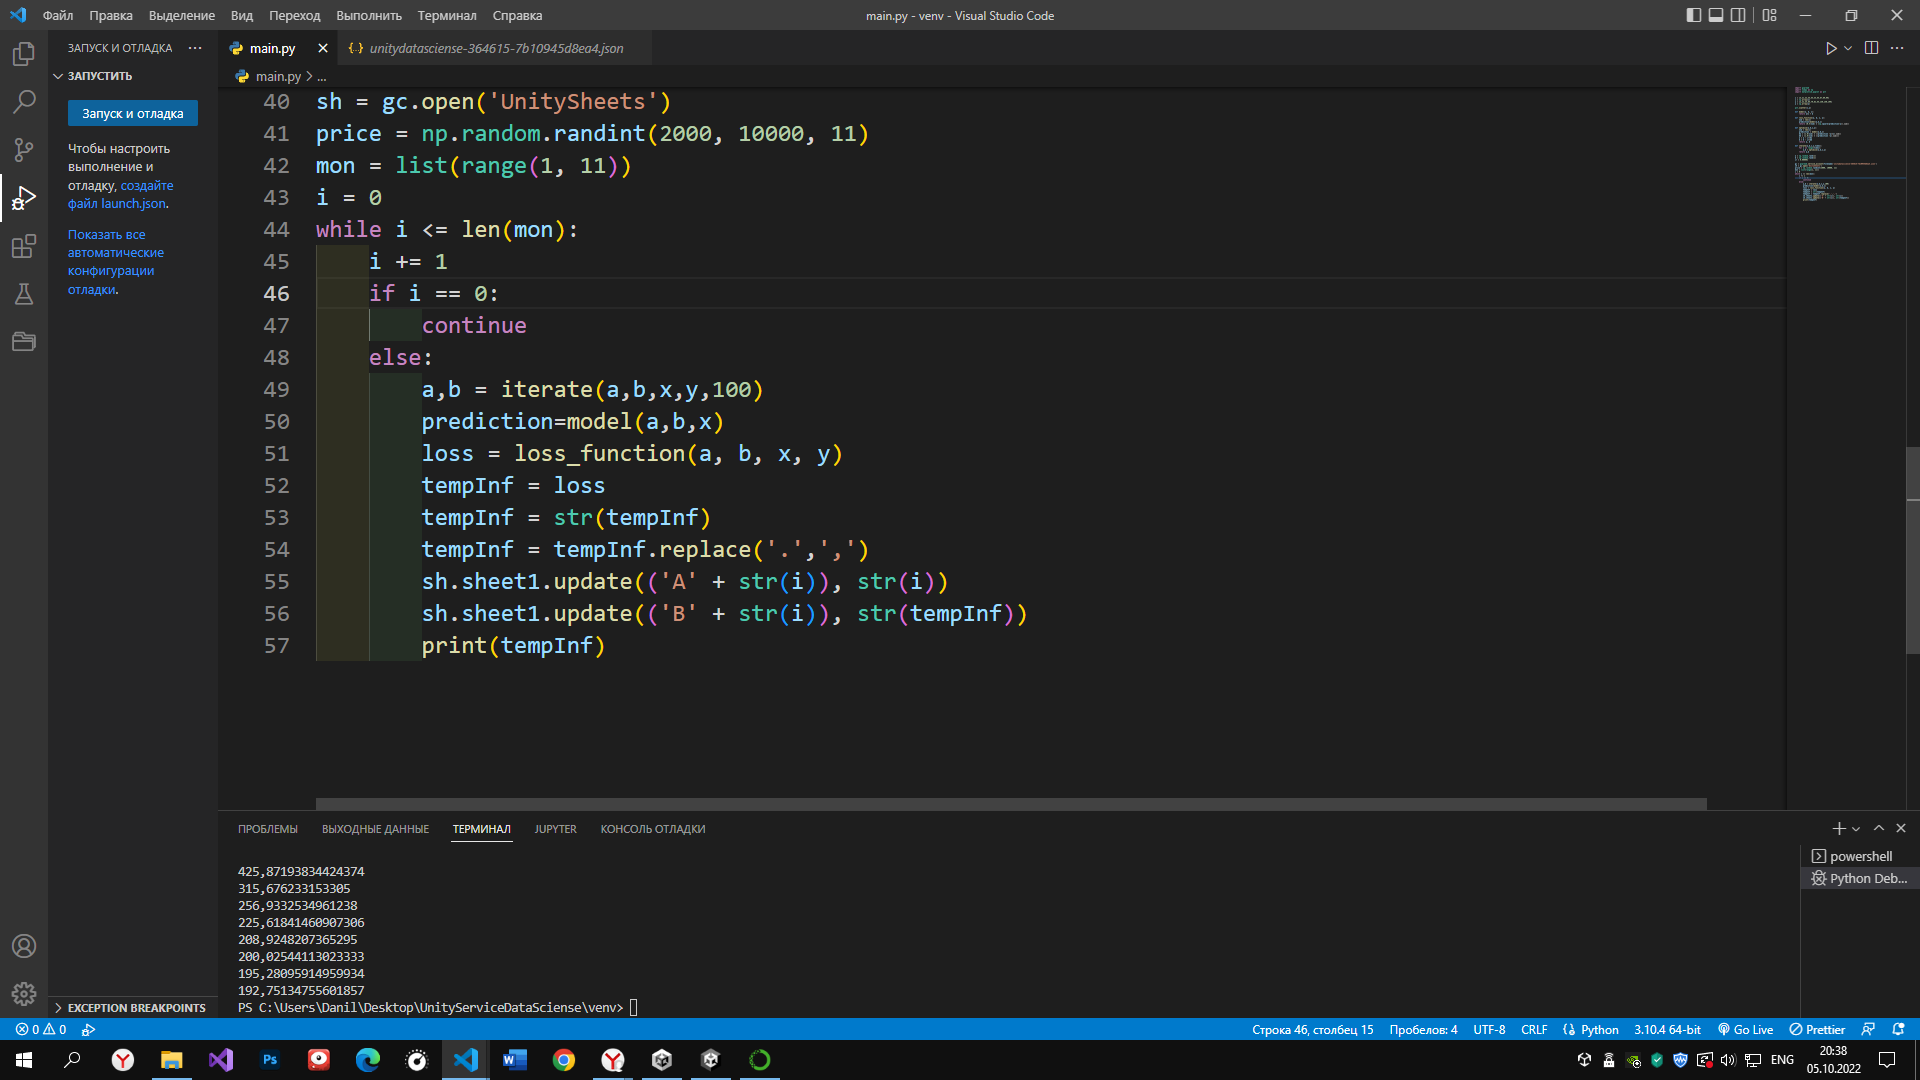Click the editor vertical scrollbar thumb

1913,550
